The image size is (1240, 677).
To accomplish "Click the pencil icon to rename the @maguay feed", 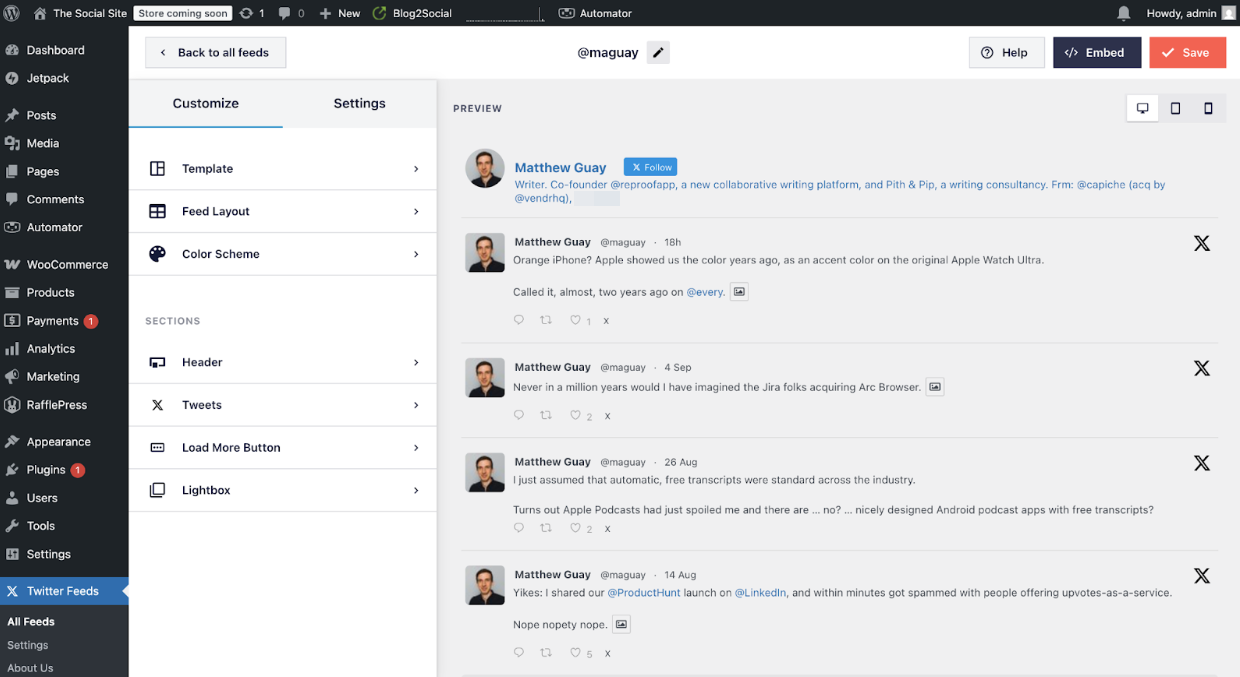I will pyautogui.click(x=657, y=52).
